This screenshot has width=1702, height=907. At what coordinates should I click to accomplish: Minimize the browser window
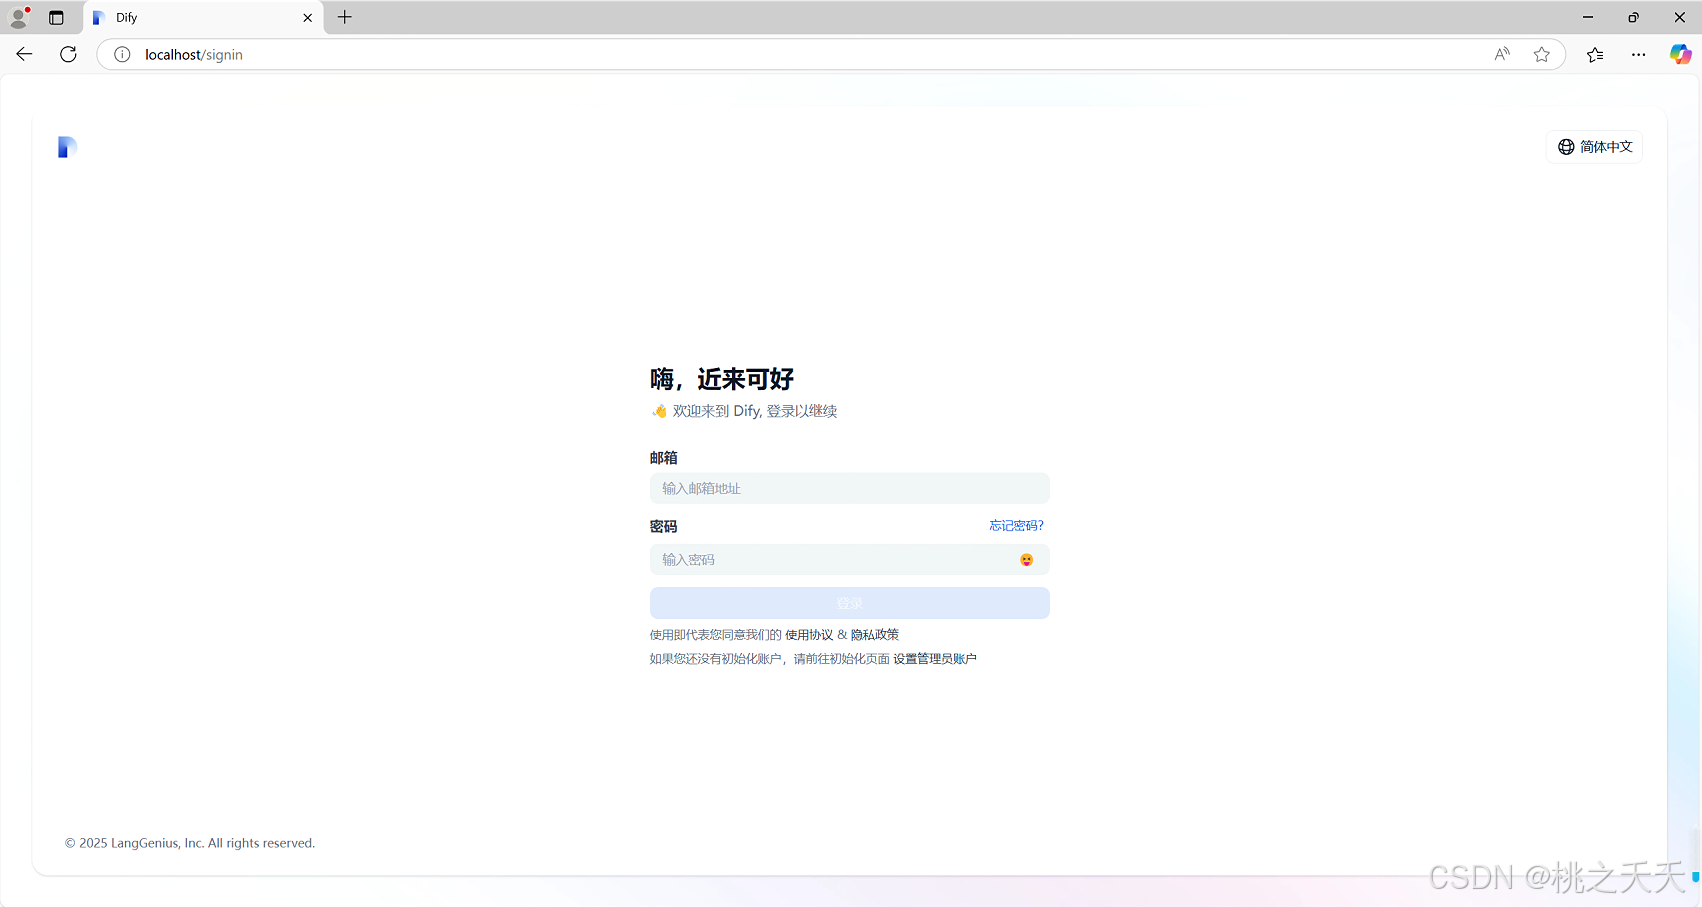pyautogui.click(x=1588, y=17)
